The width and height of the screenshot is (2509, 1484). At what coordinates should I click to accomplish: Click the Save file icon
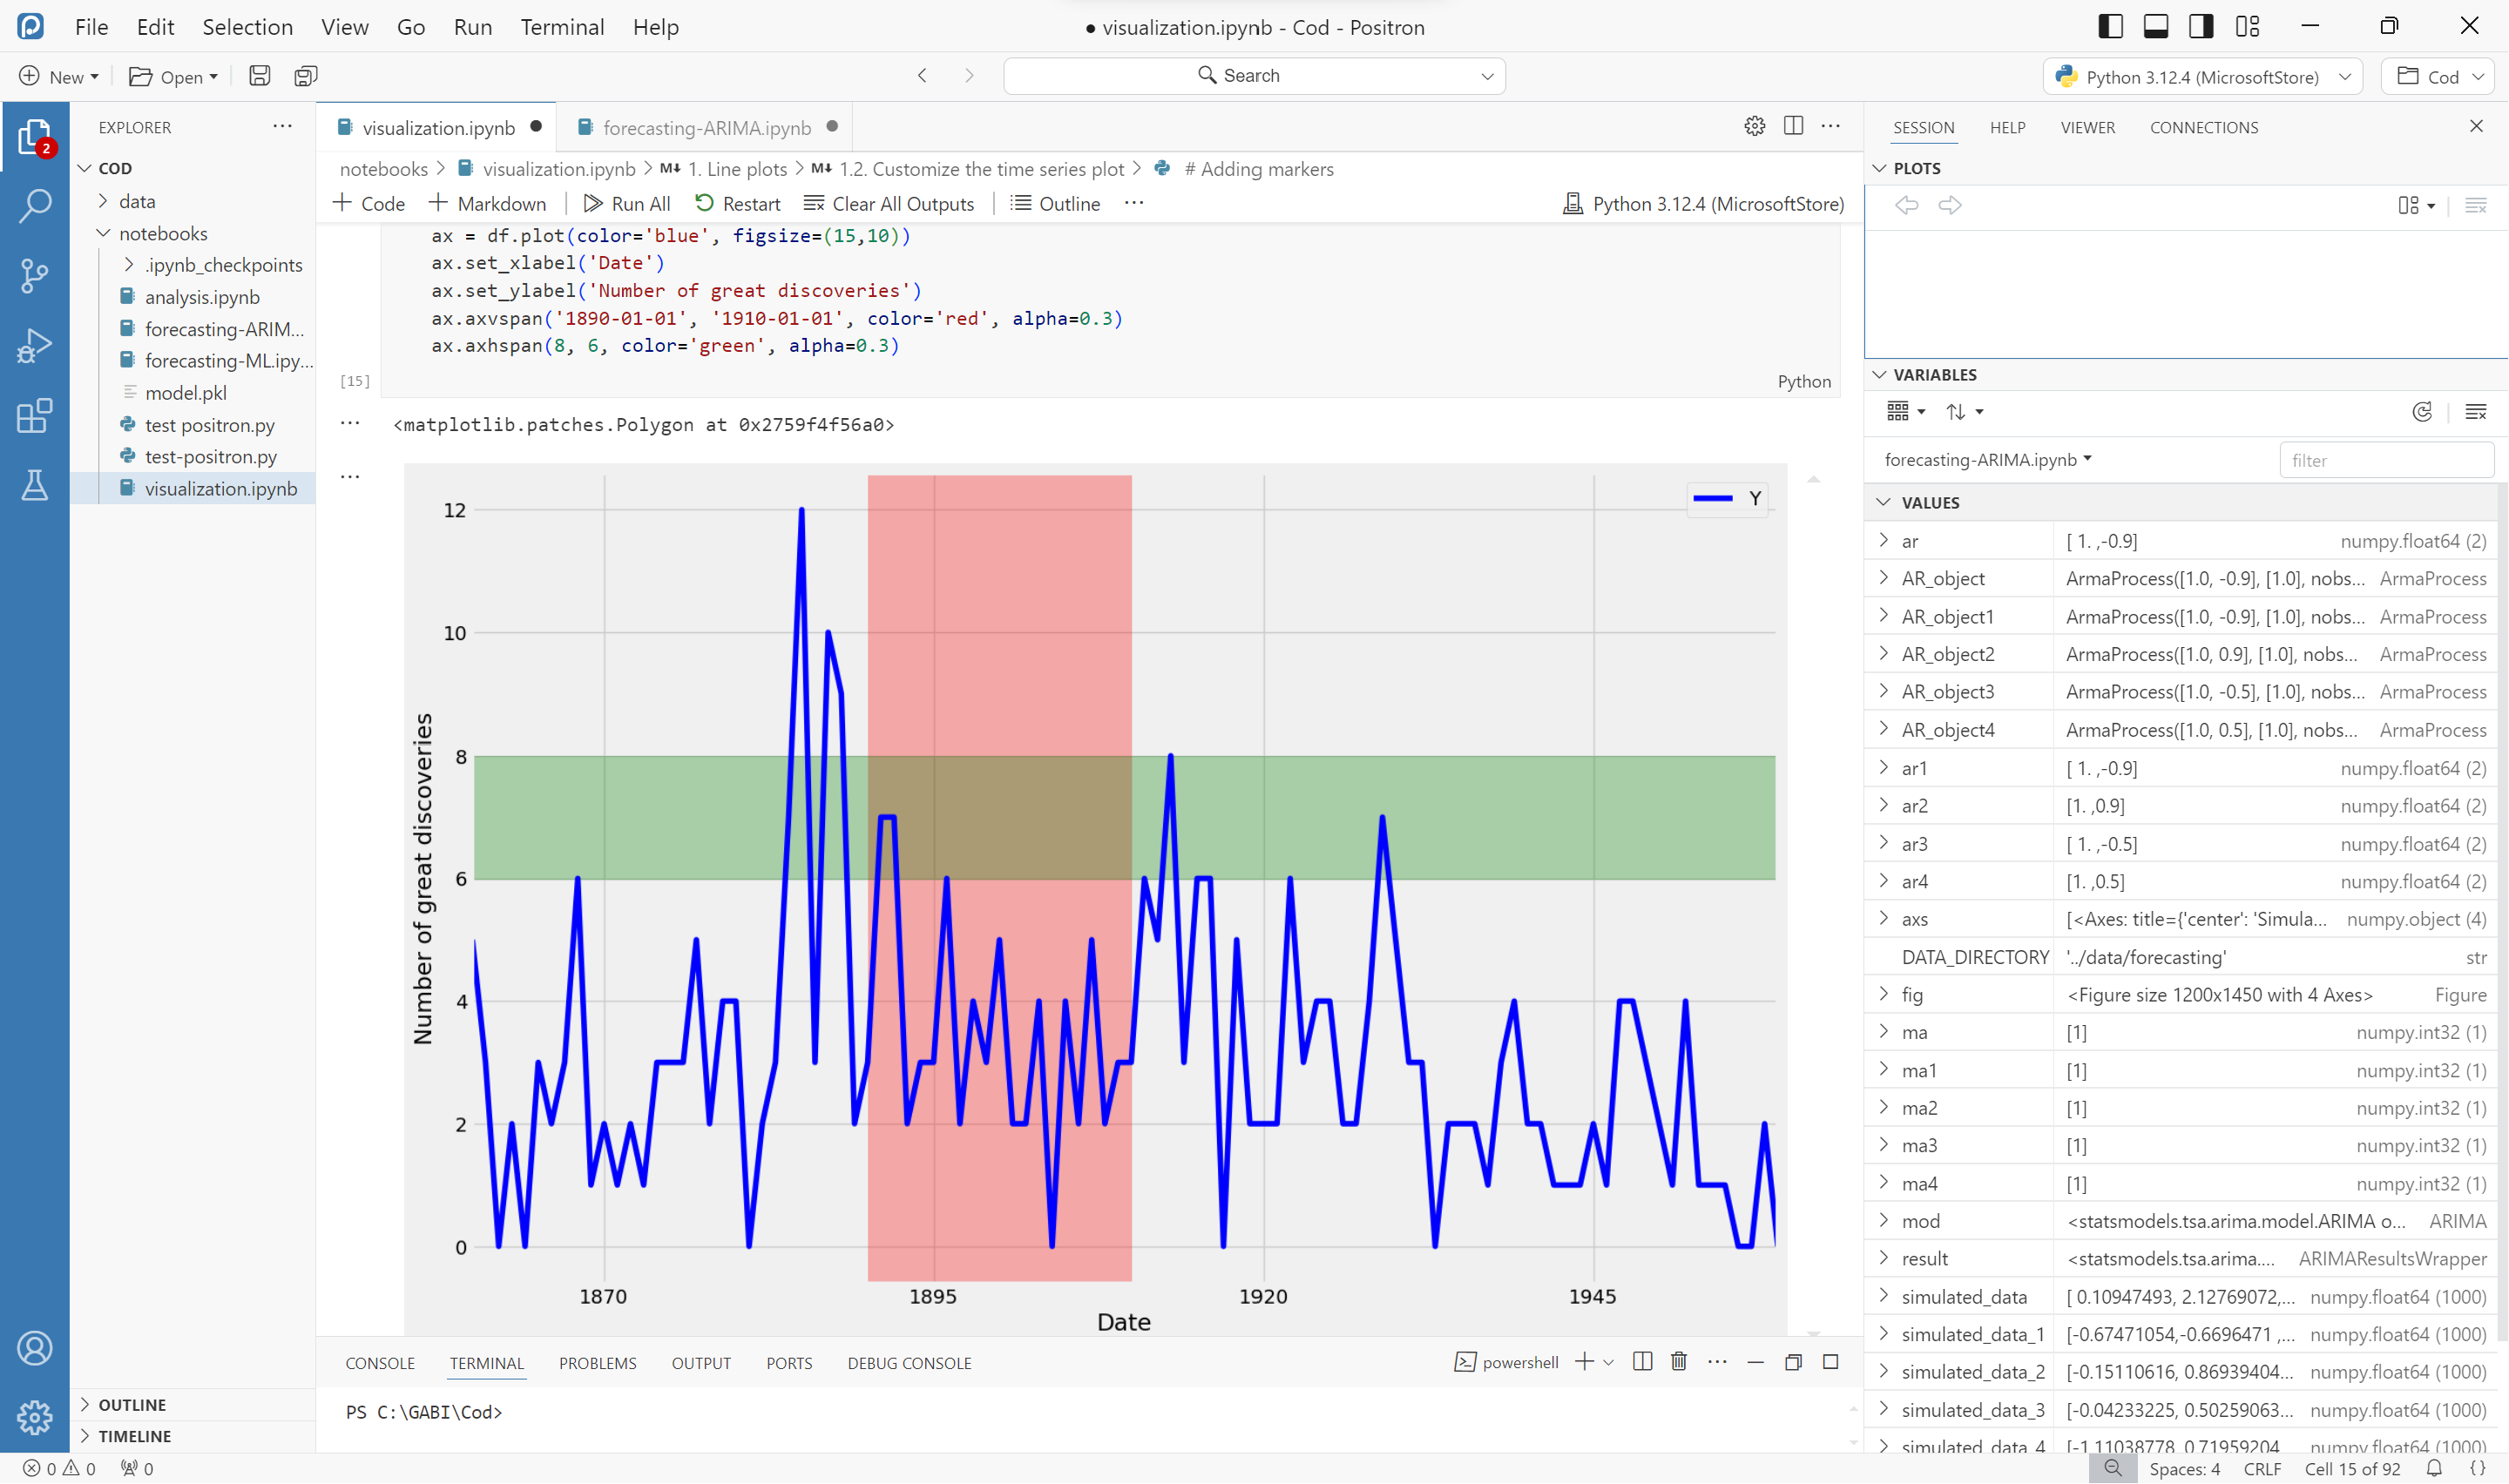point(260,76)
